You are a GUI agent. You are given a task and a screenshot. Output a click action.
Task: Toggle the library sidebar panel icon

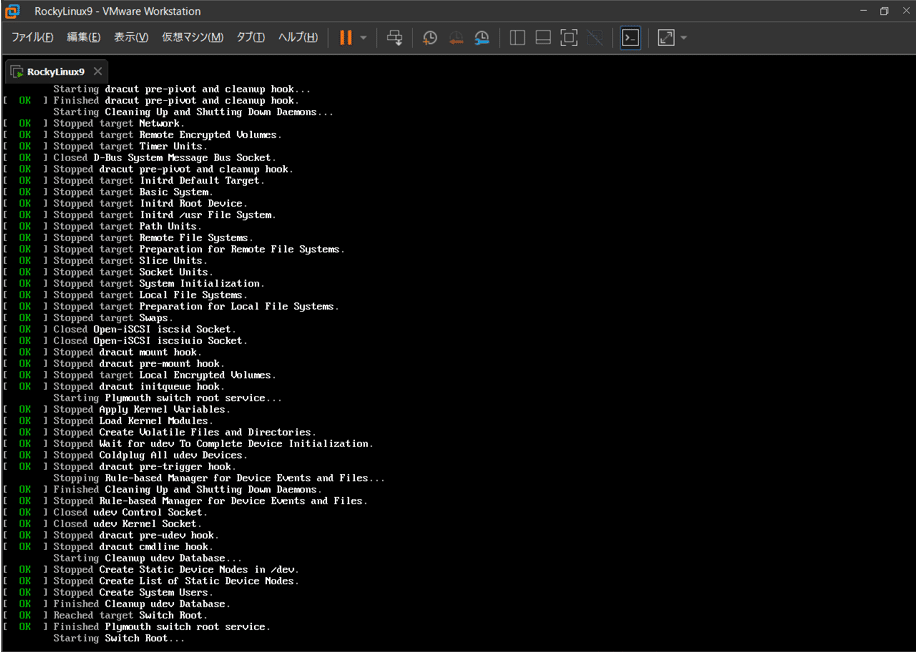pos(517,38)
